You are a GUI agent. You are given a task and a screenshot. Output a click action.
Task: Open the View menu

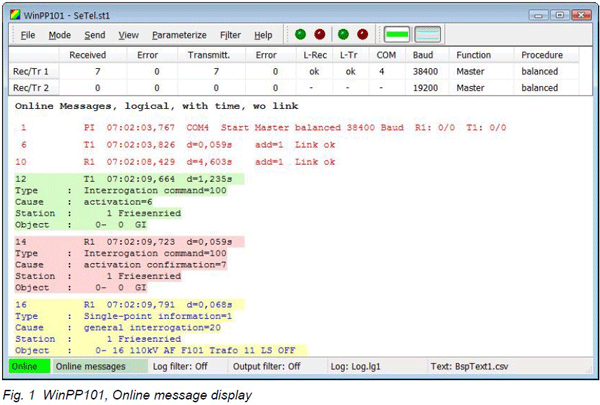click(129, 35)
